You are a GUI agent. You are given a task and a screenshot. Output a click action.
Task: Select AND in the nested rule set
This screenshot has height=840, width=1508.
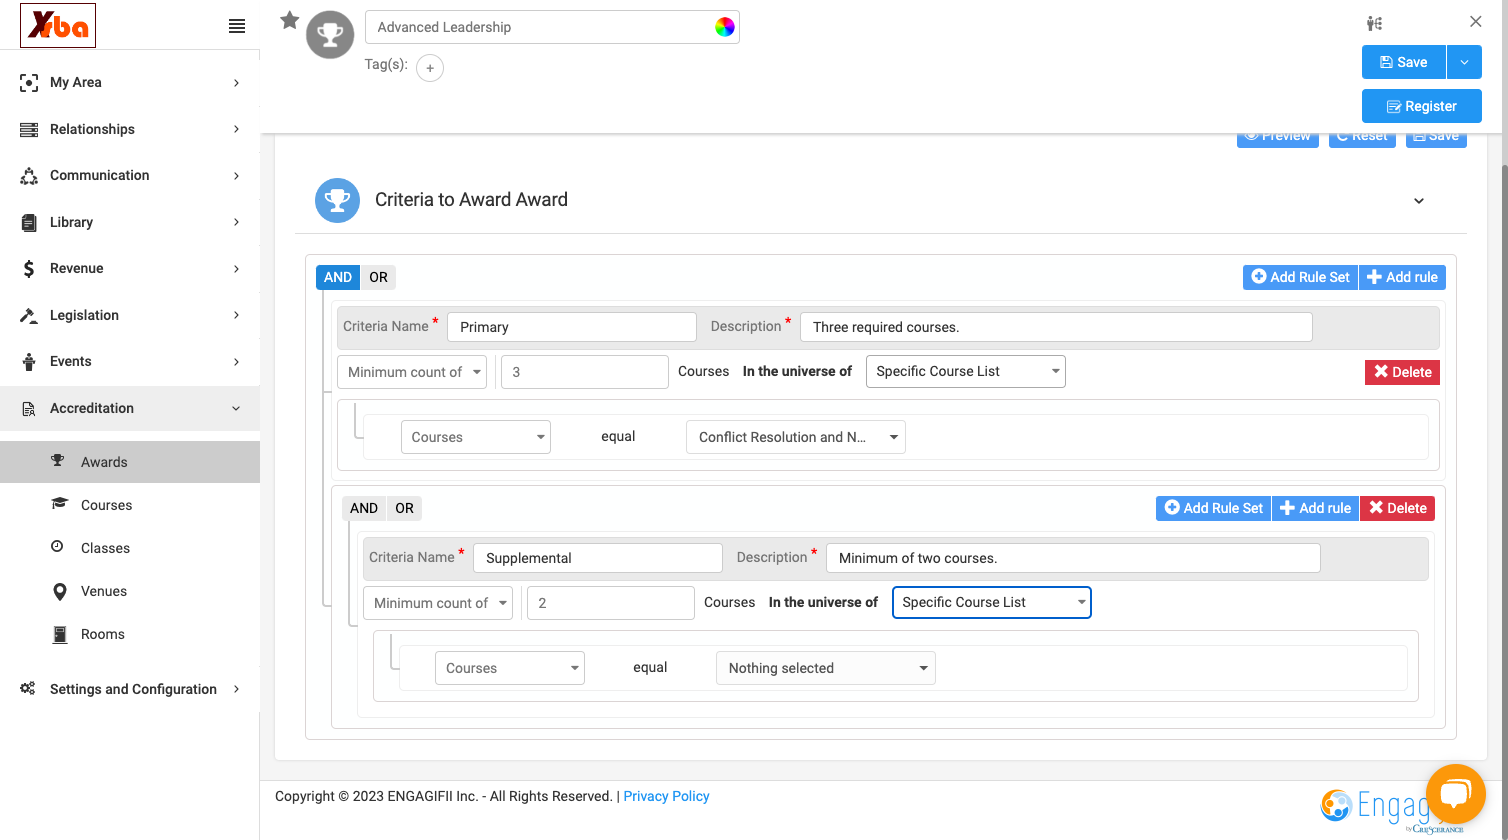[x=364, y=508]
